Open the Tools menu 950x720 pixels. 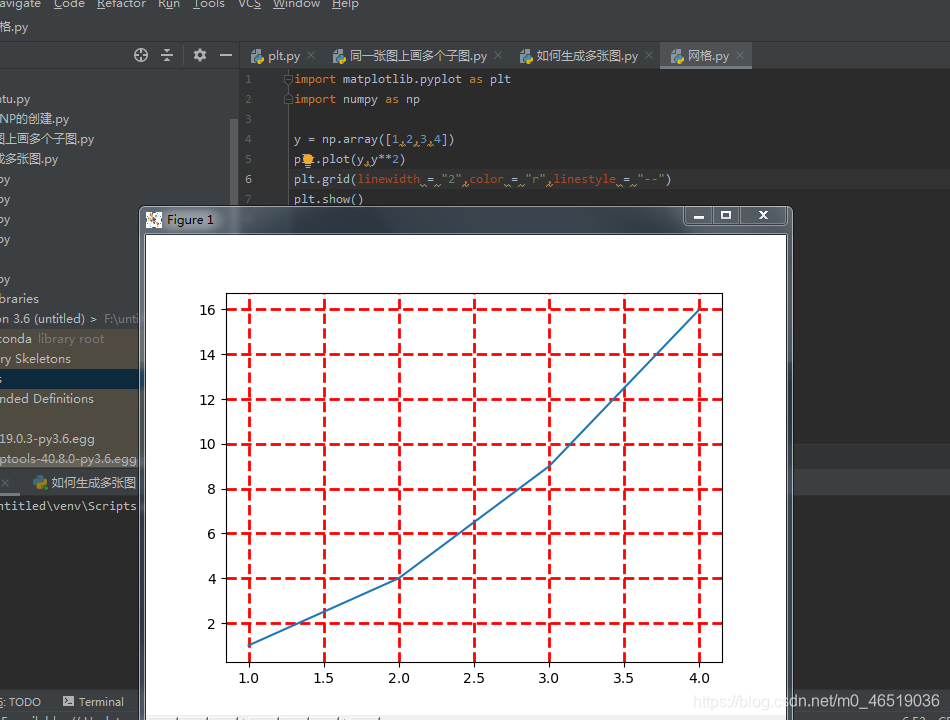click(209, 4)
